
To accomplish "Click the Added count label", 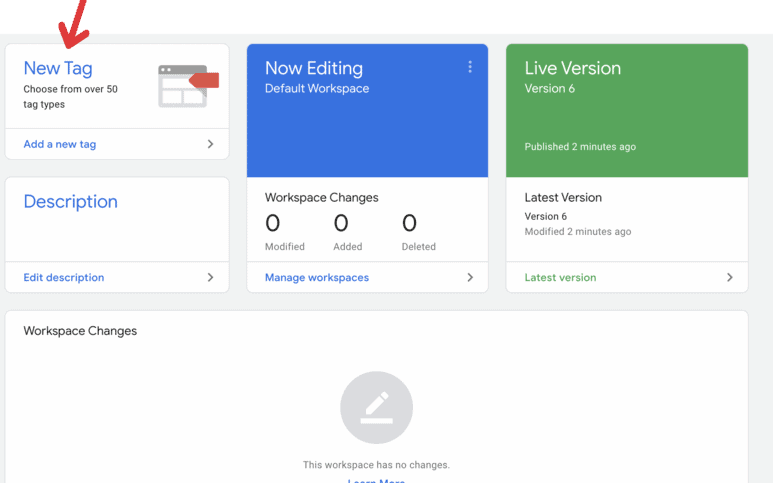I will click(348, 246).
